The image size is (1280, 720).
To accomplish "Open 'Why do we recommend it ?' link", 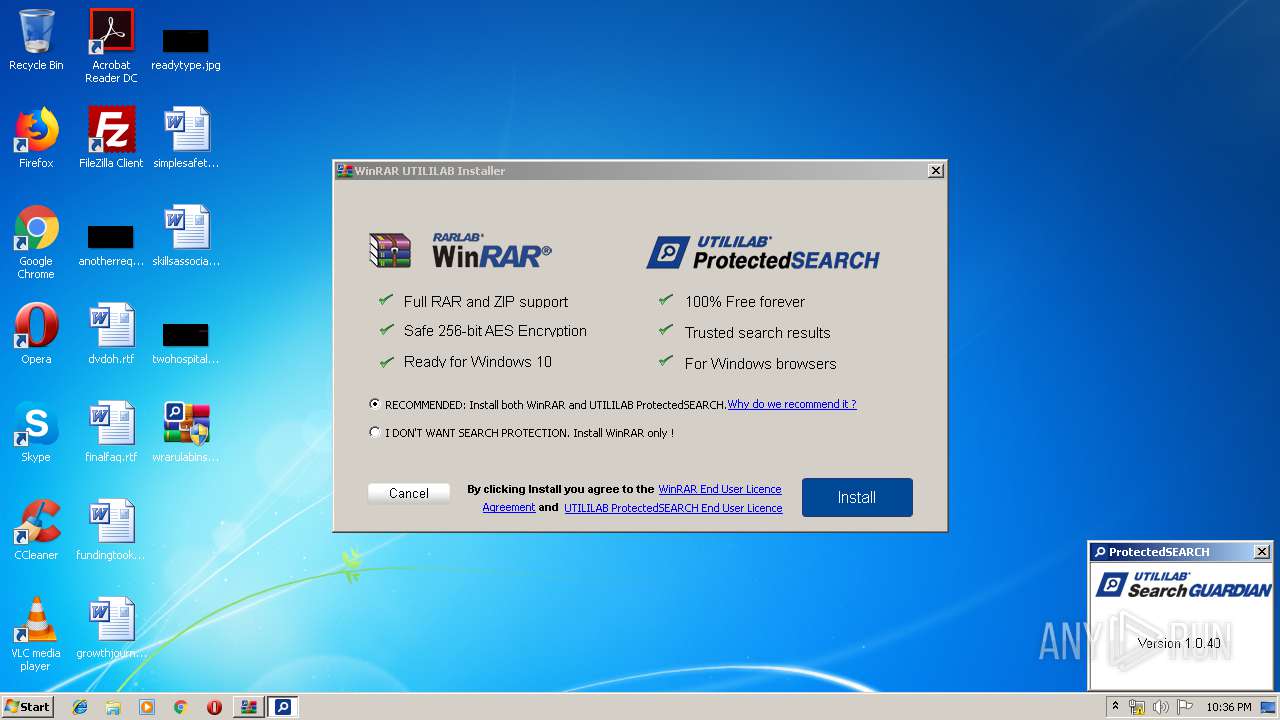I will coord(792,404).
